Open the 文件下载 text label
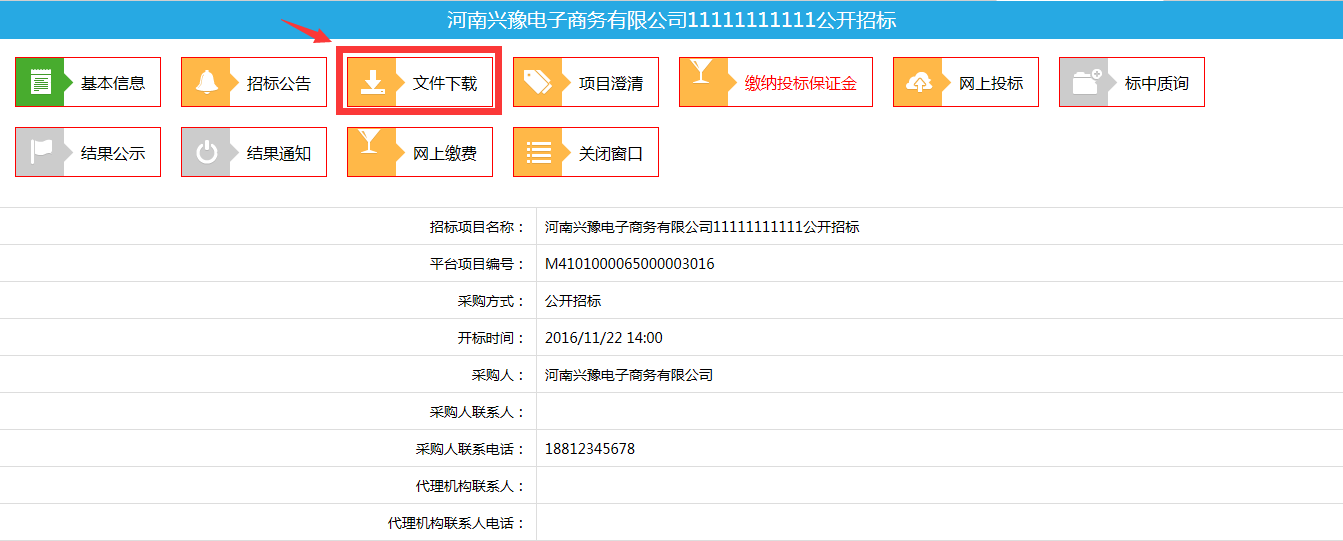 pos(445,83)
